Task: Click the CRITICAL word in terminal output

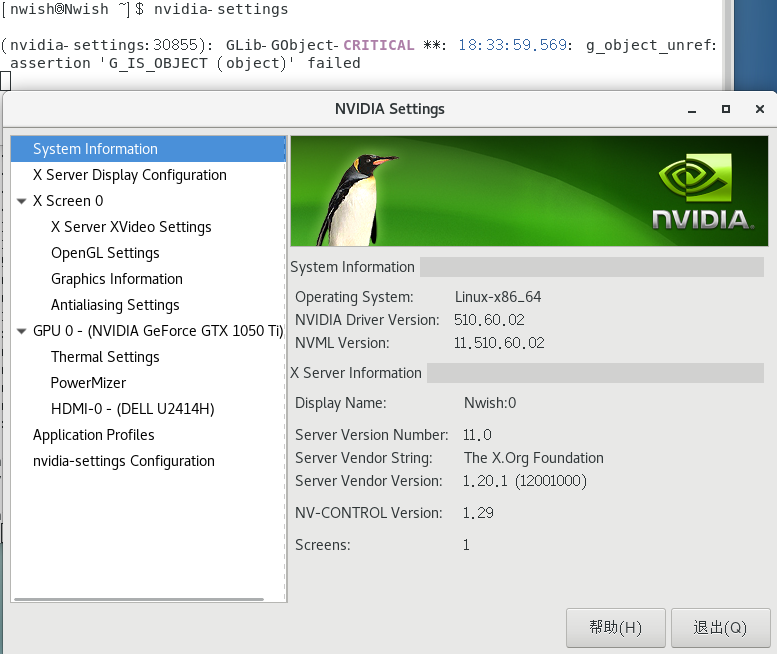Action: 379,45
